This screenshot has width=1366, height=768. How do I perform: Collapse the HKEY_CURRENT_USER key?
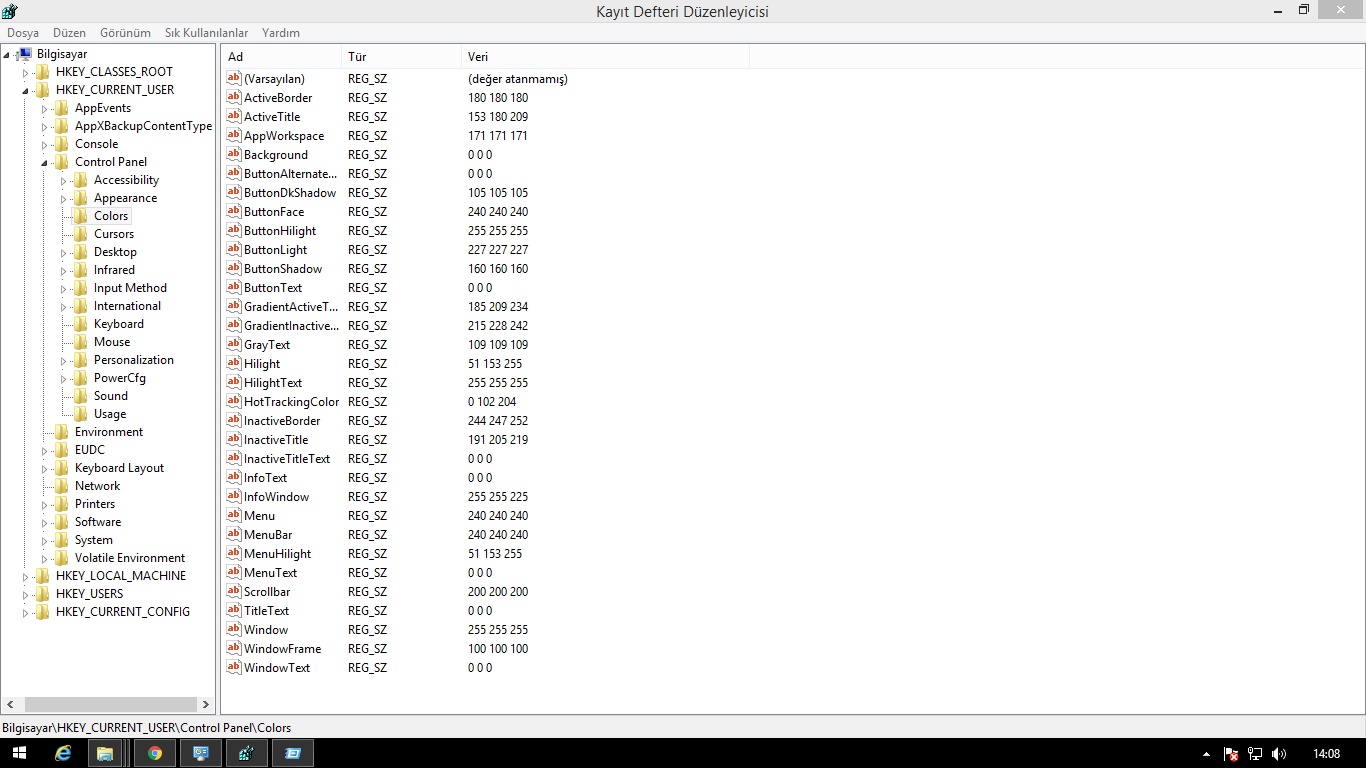point(26,91)
